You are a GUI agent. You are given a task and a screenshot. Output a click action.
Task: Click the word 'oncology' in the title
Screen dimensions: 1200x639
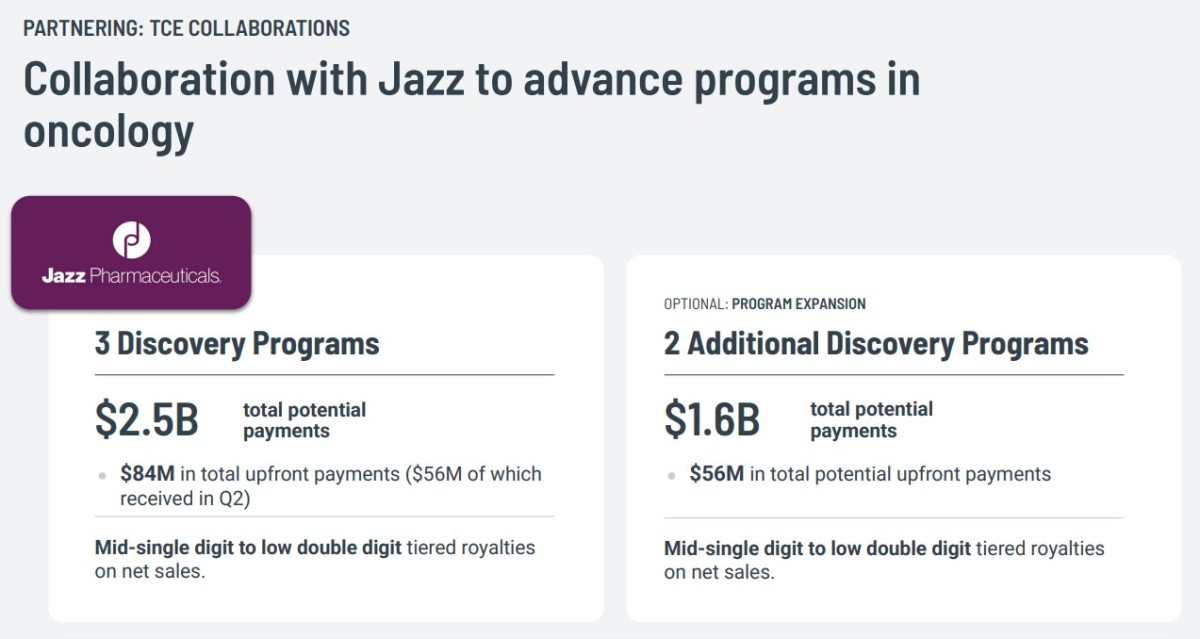pyautogui.click(x=108, y=131)
